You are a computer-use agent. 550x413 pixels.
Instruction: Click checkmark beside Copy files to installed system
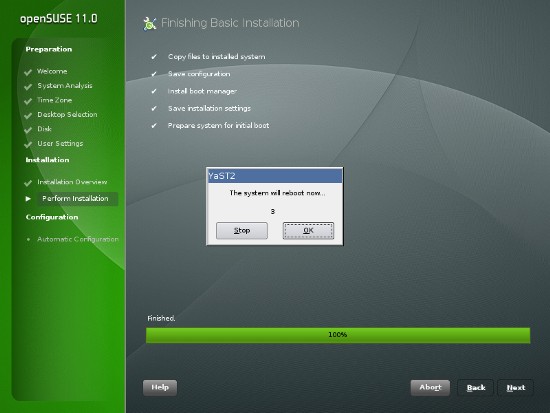(154, 56)
